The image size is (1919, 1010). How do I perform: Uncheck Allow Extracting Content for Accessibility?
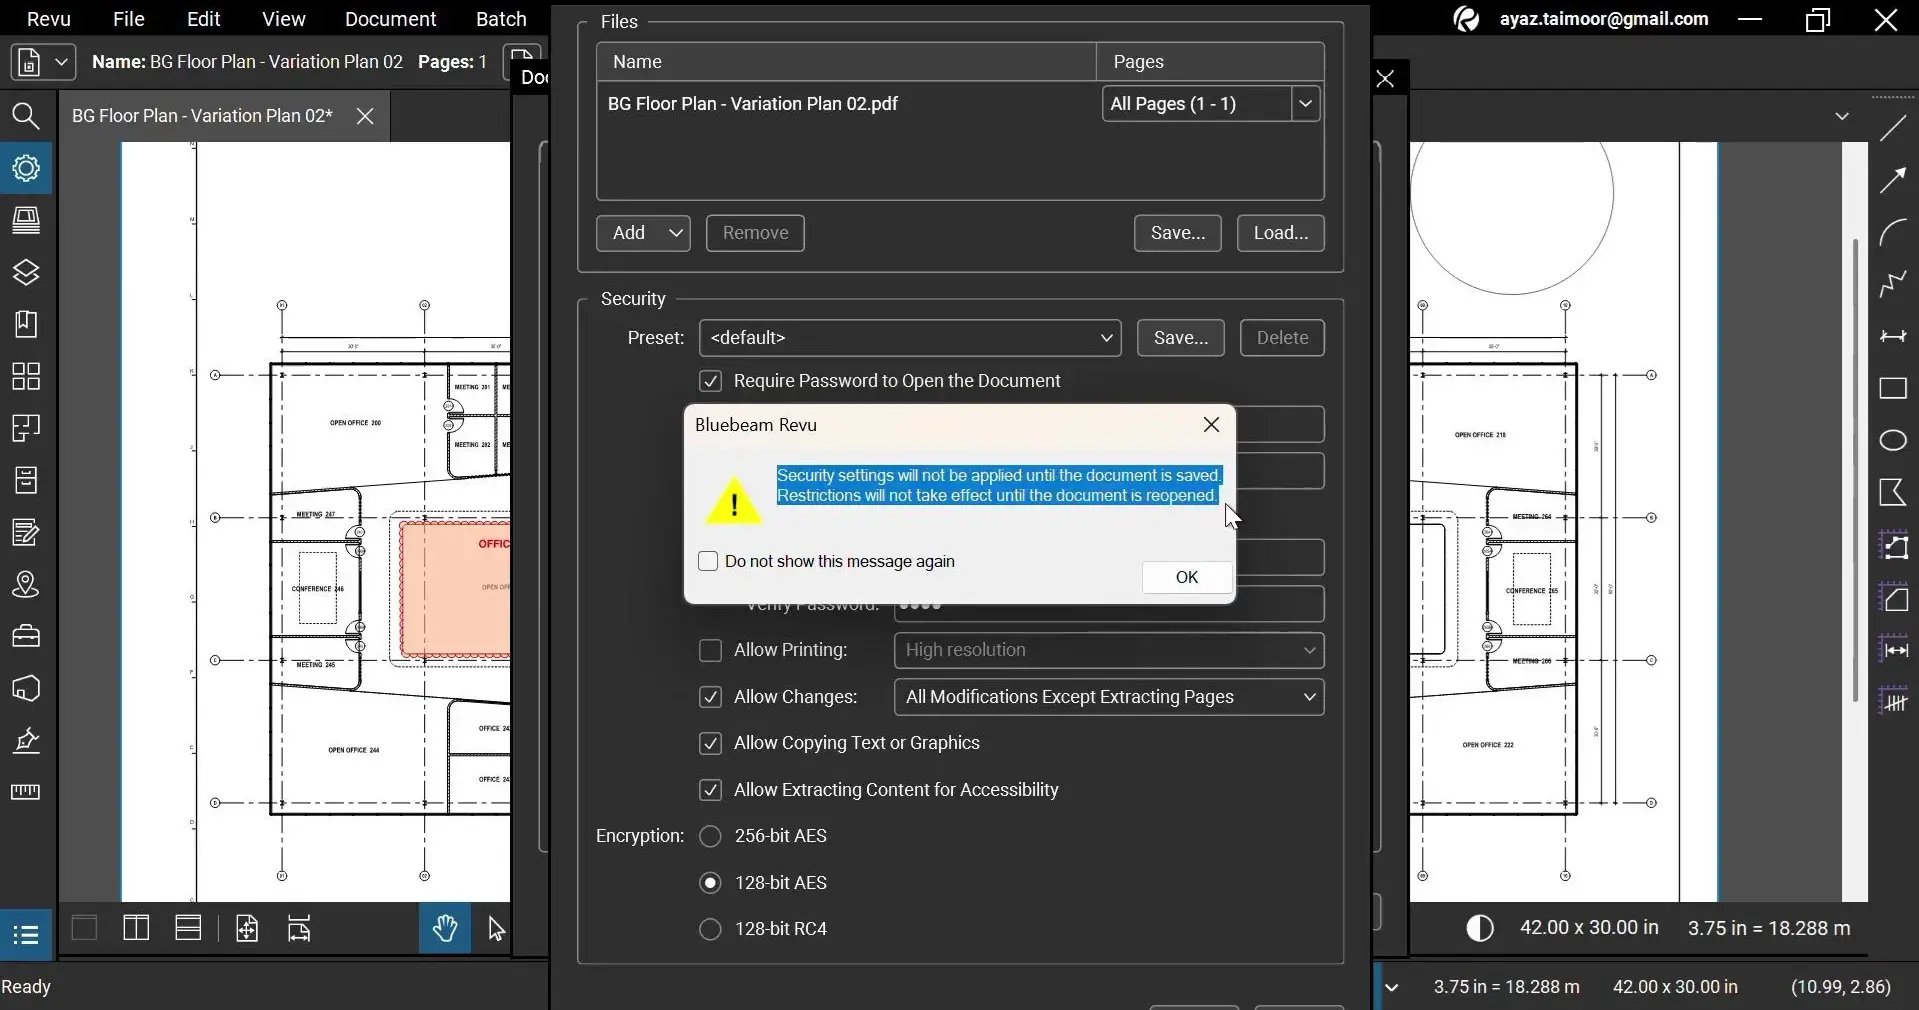point(710,790)
